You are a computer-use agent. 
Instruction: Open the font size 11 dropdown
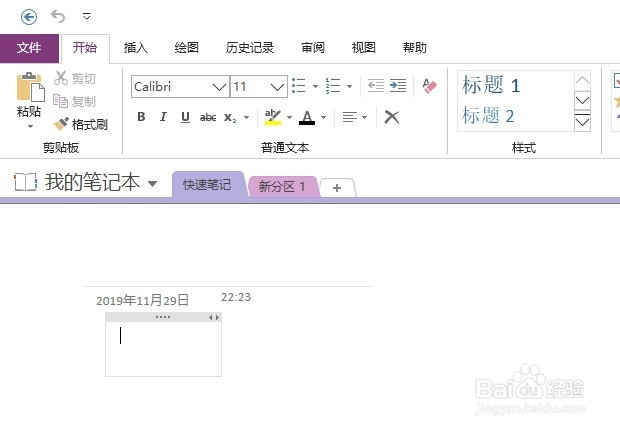pos(278,87)
